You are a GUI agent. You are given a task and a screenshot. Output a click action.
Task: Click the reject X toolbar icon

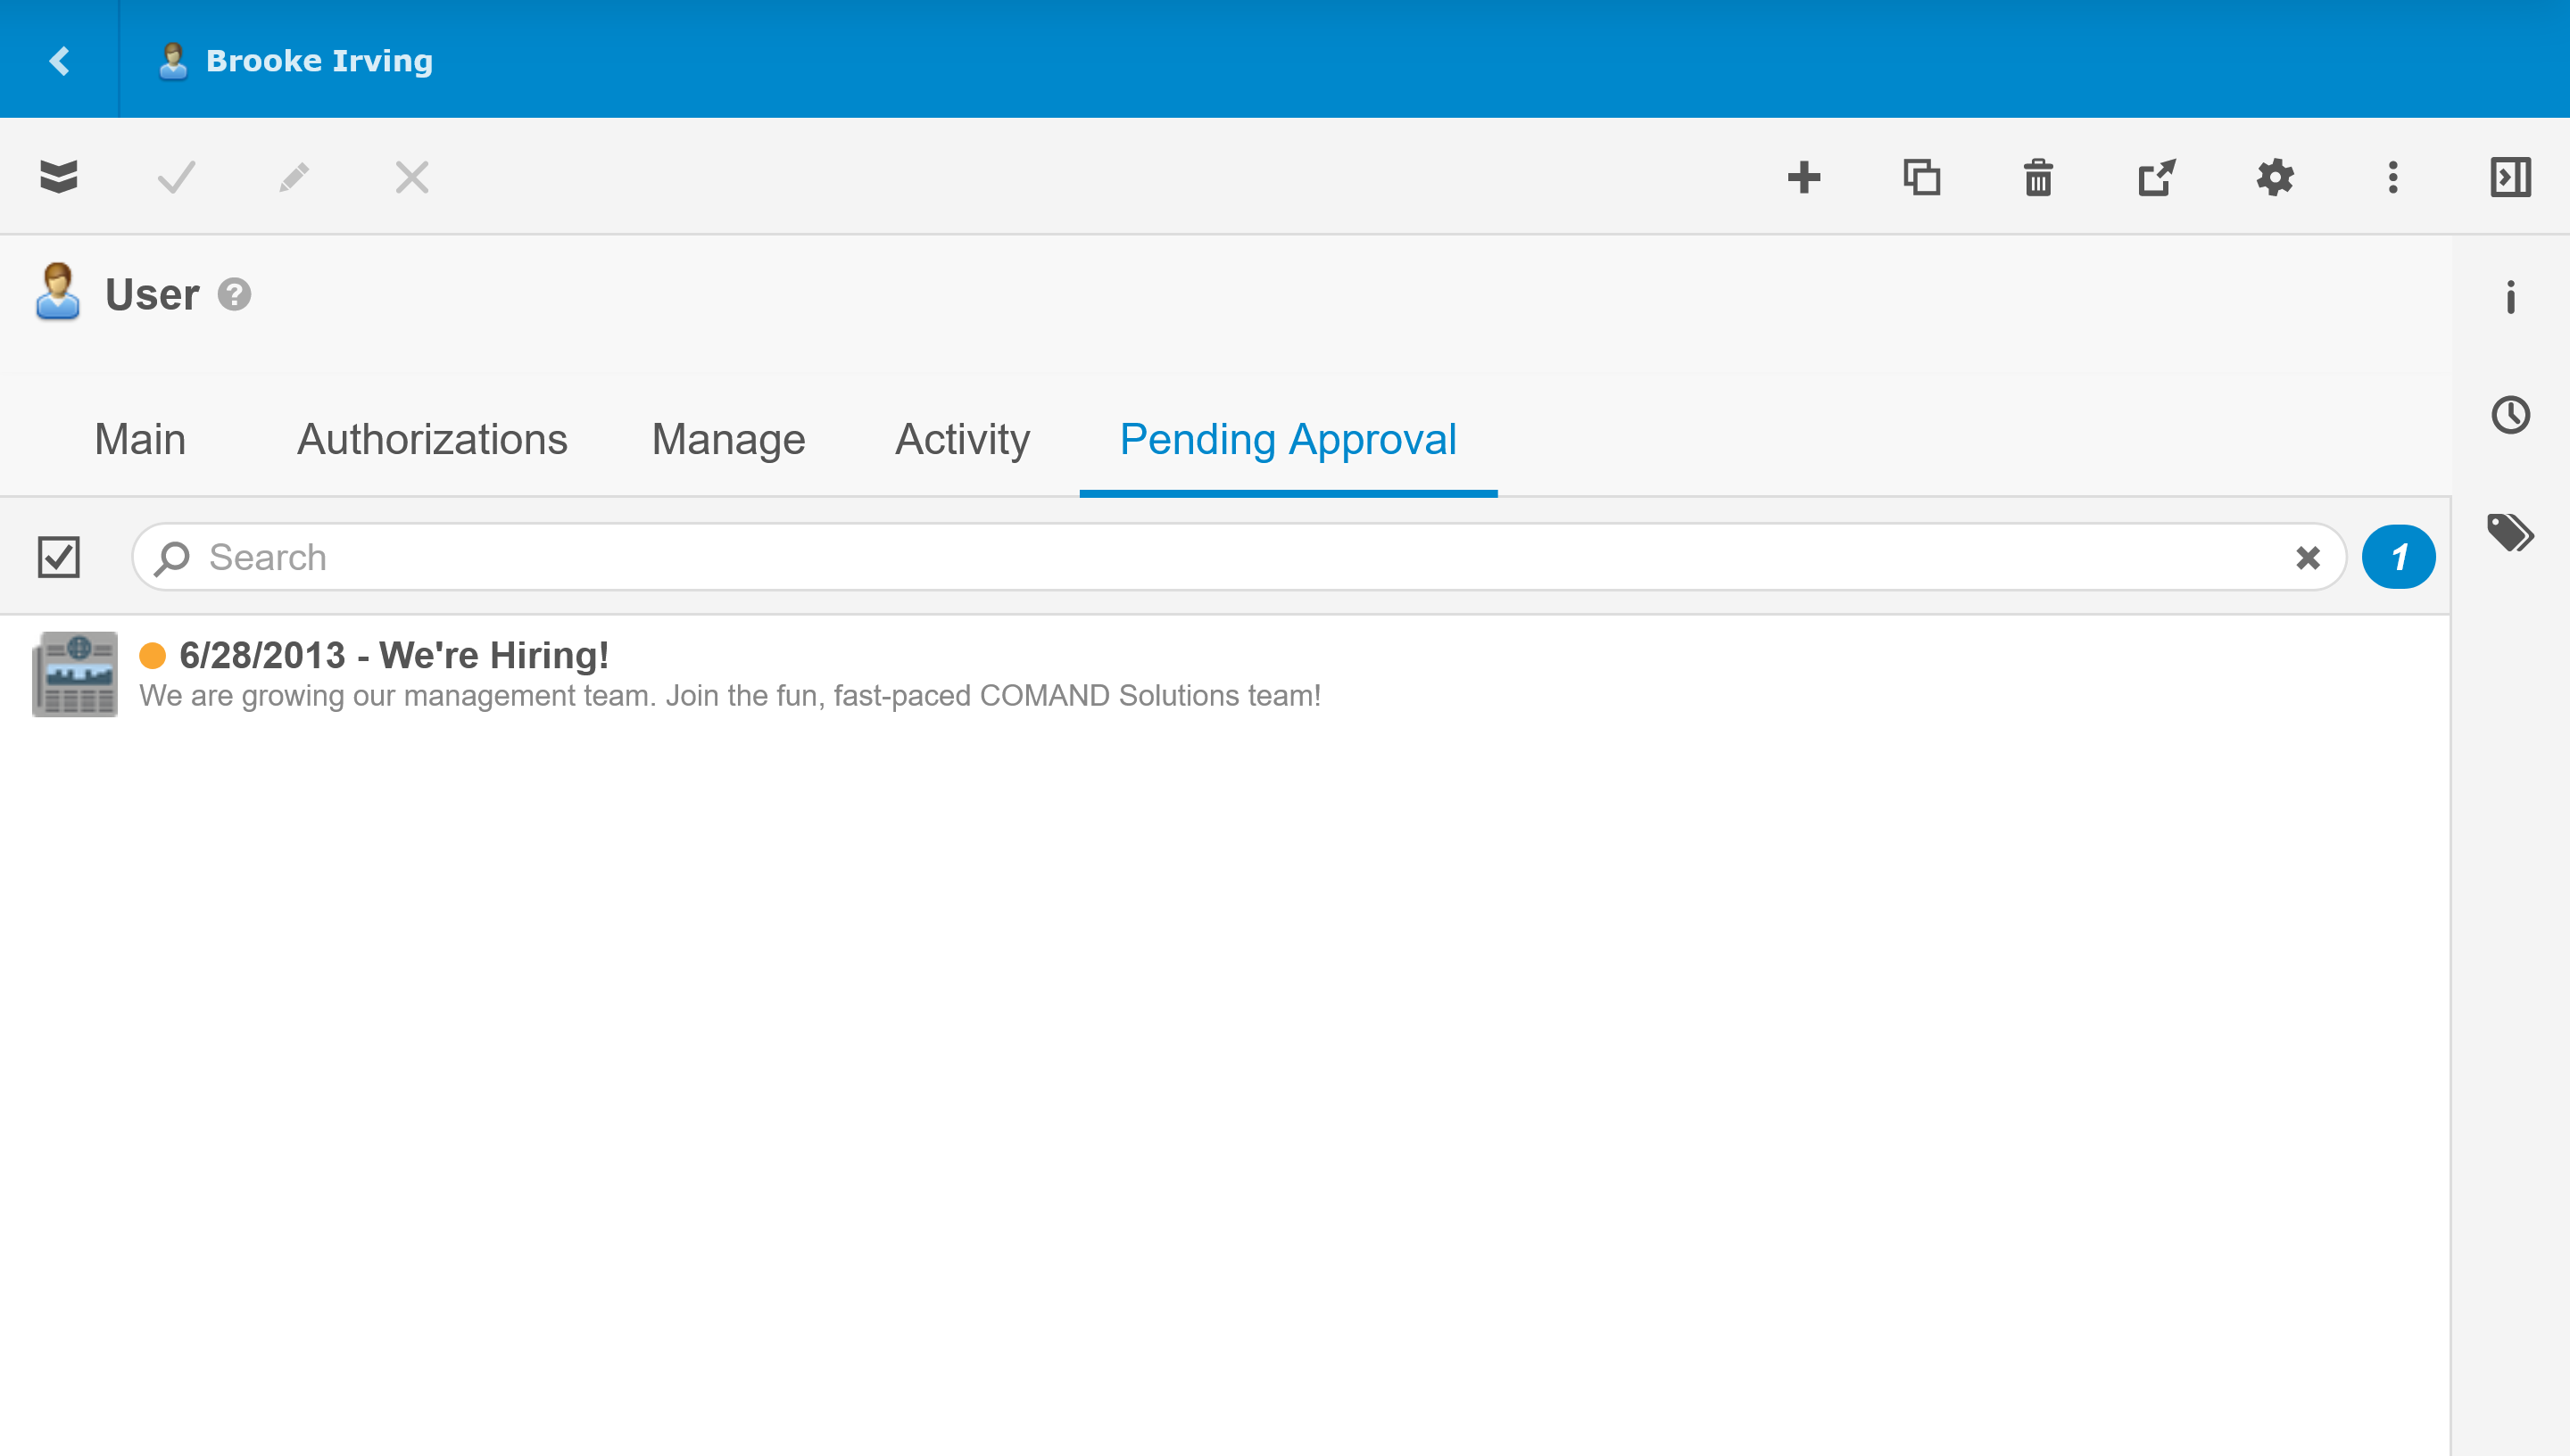point(411,177)
